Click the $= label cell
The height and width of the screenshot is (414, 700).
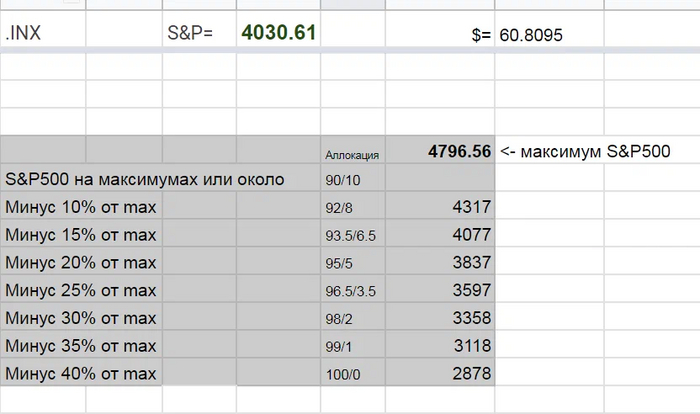pyautogui.click(x=440, y=34)
